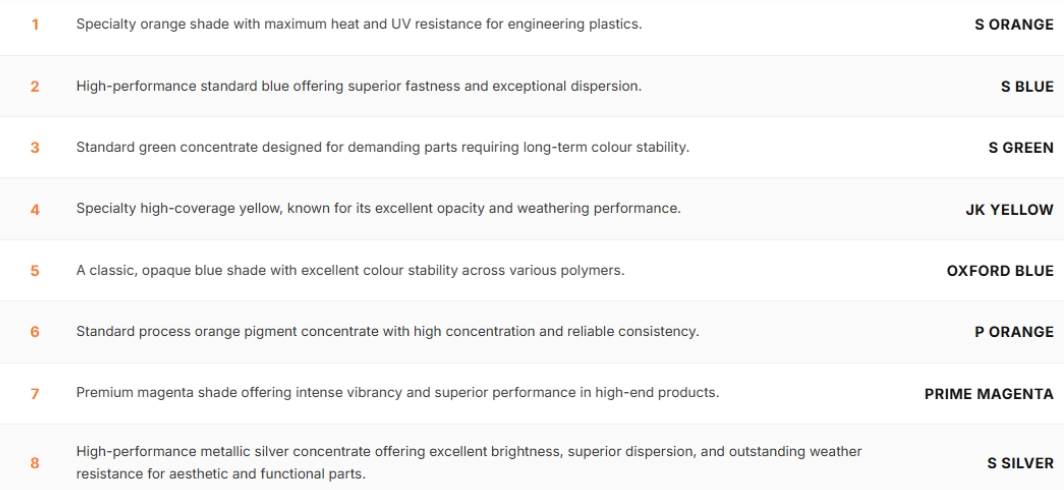Select the S SILVER product name

click(x=1020, y=463)
